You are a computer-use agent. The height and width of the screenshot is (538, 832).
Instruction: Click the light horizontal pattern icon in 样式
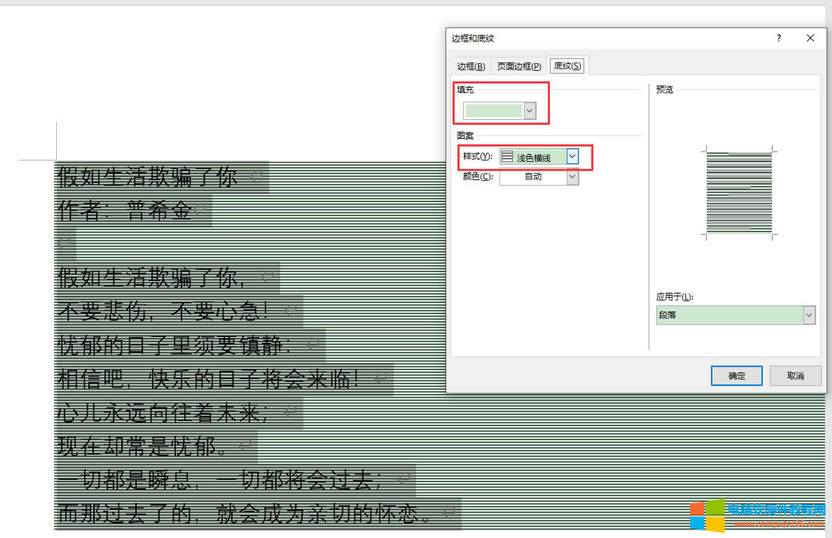(507, 157)
